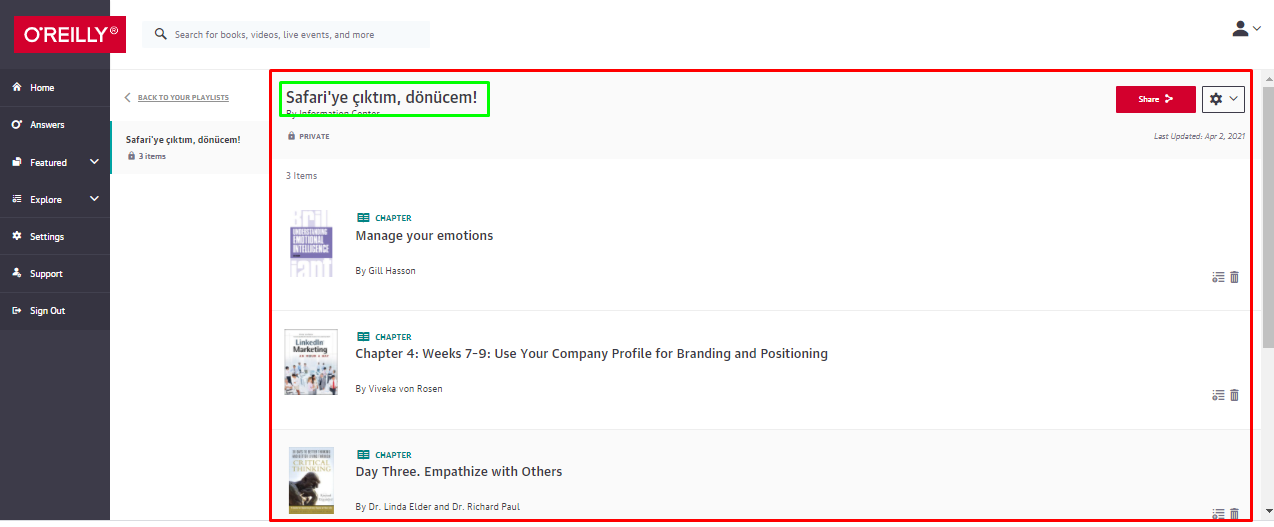Click the O'Reilly logo
Viewport: 1274px width, 527px height.
(70, 34)
